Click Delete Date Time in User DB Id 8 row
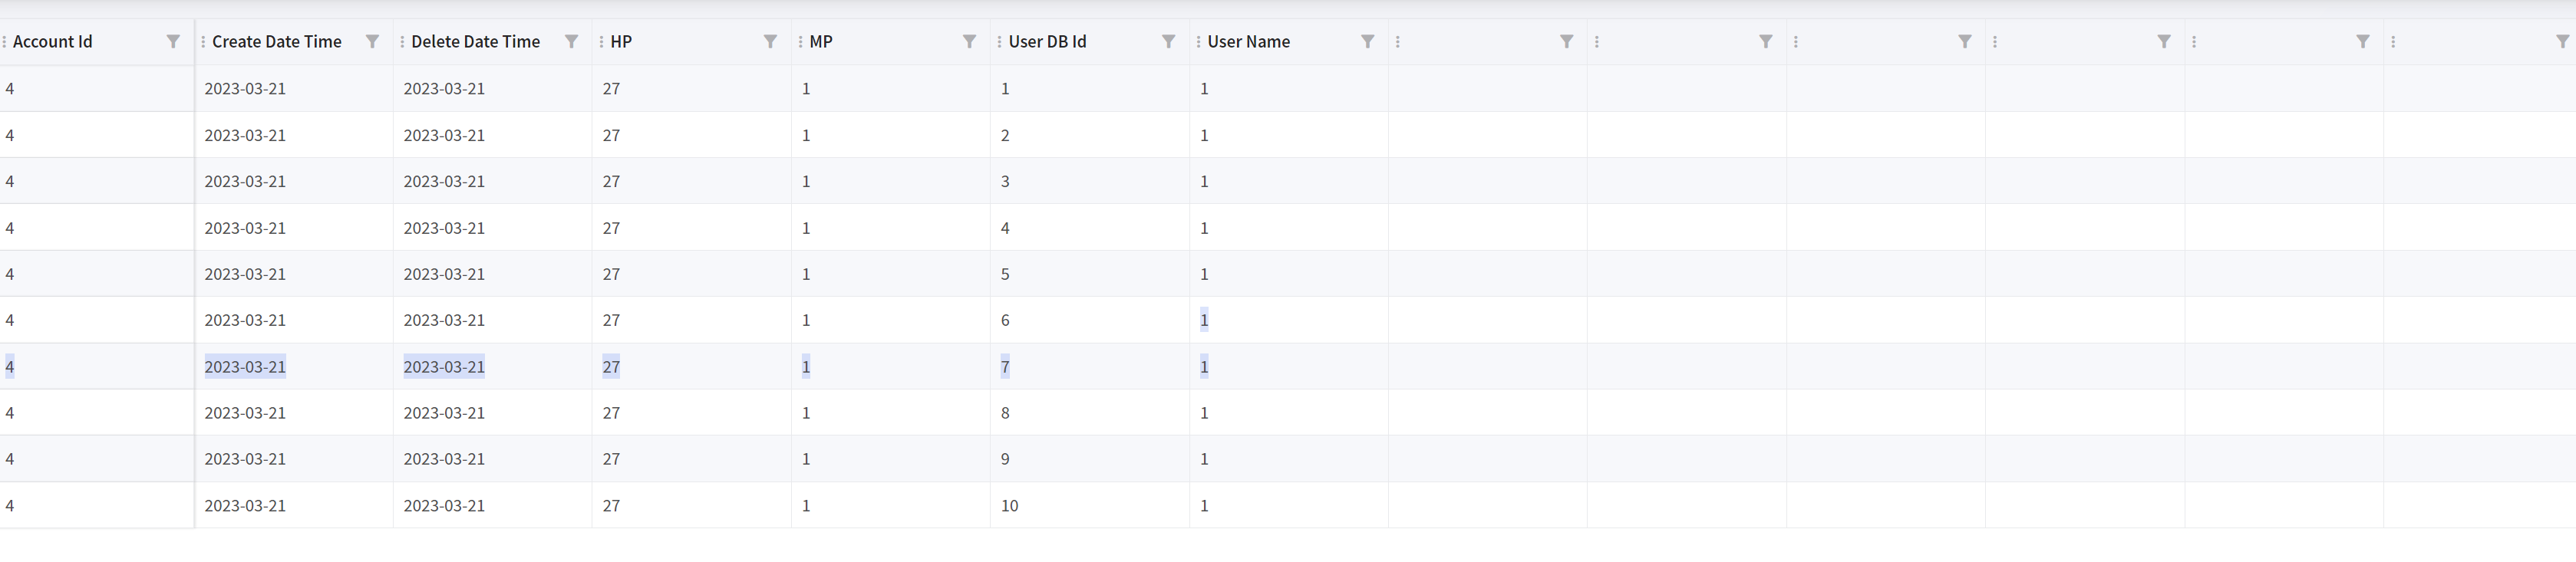The width and height of the screenshot is (2576, 562). pos(444,413)
